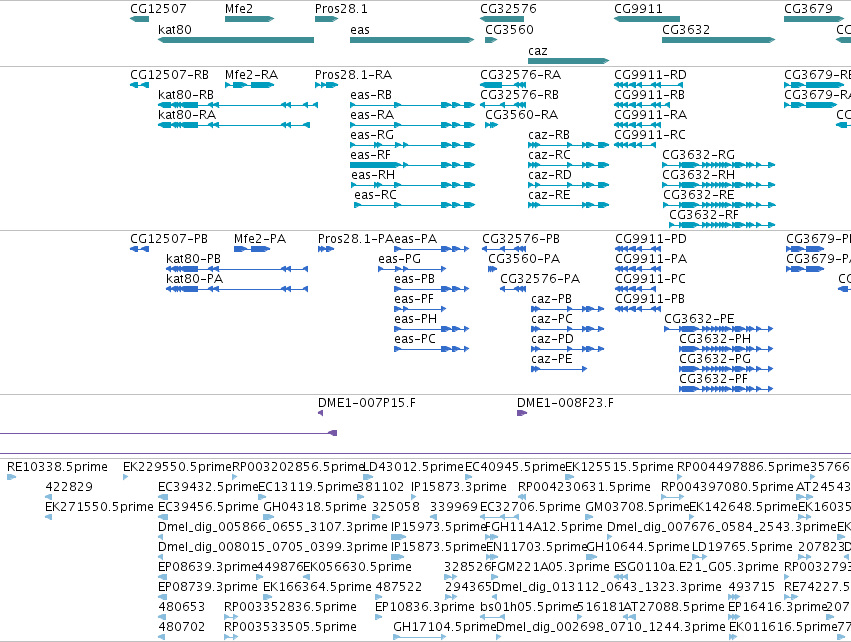Select the EP08639.3prime EST label
The height and width of the screenshot is (642, 851).
(207, 568)
